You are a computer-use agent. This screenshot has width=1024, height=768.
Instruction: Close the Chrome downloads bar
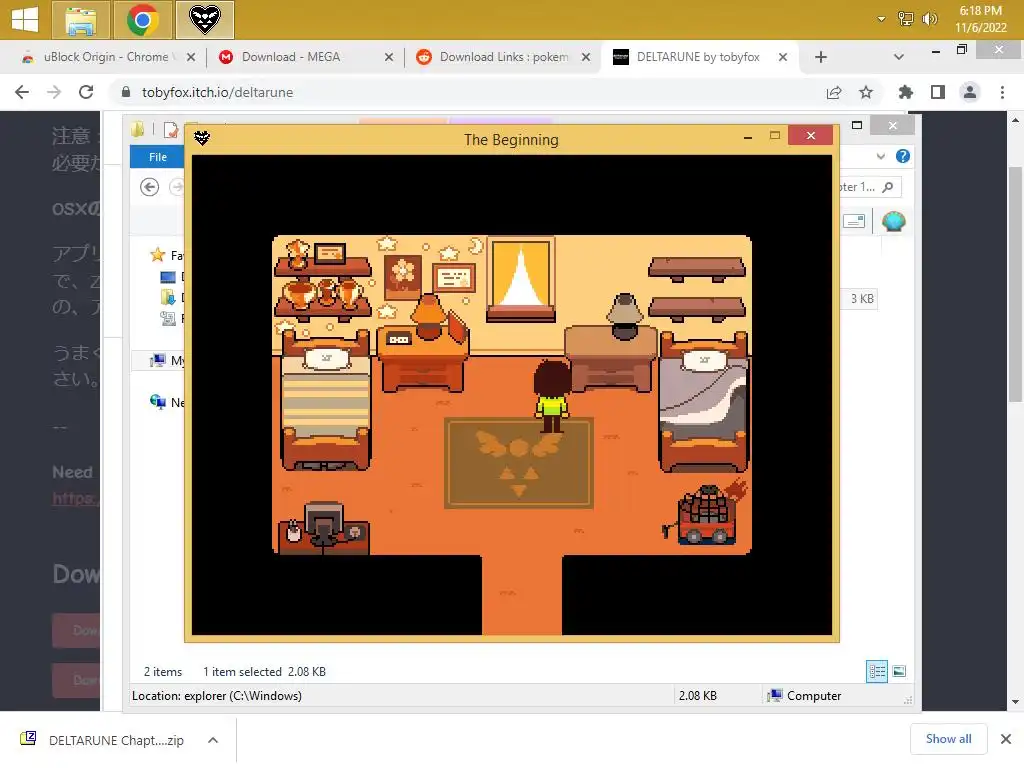(x=1006, y=739)
